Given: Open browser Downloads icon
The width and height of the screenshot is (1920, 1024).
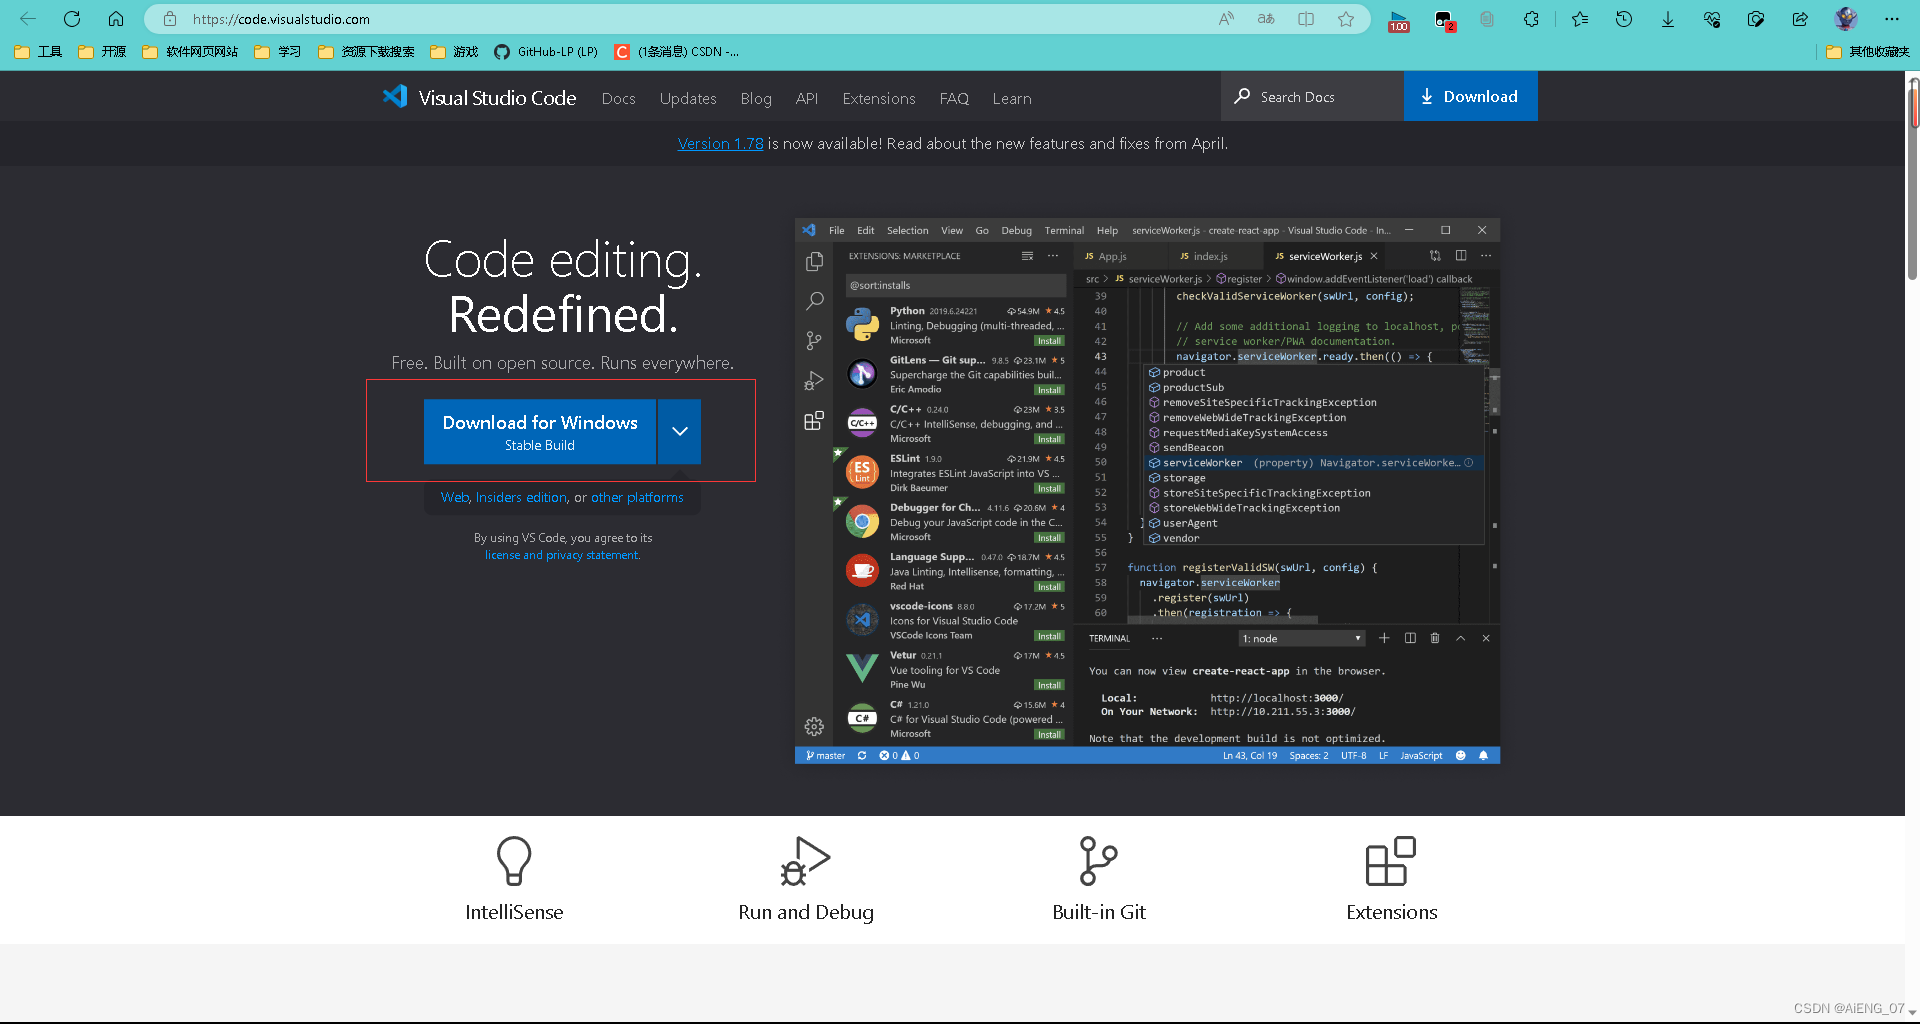Looking at the screenshot, I should pos(1668,19).
